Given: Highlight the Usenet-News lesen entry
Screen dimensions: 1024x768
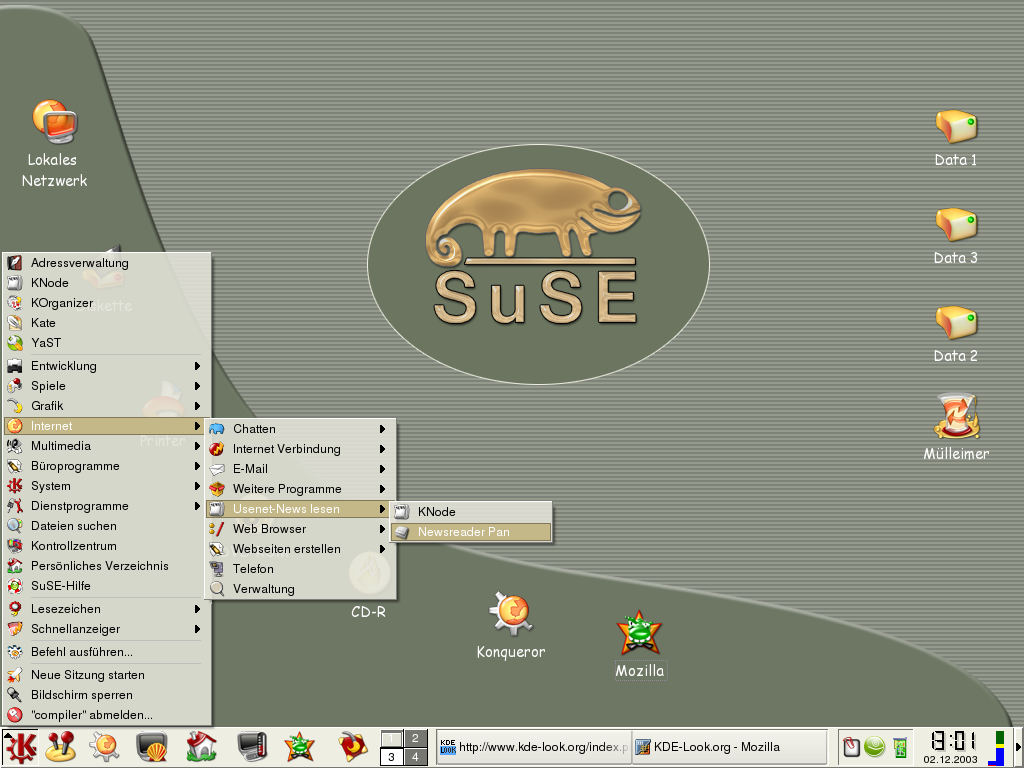Looking at the screenshot, I should coord(298,509).
